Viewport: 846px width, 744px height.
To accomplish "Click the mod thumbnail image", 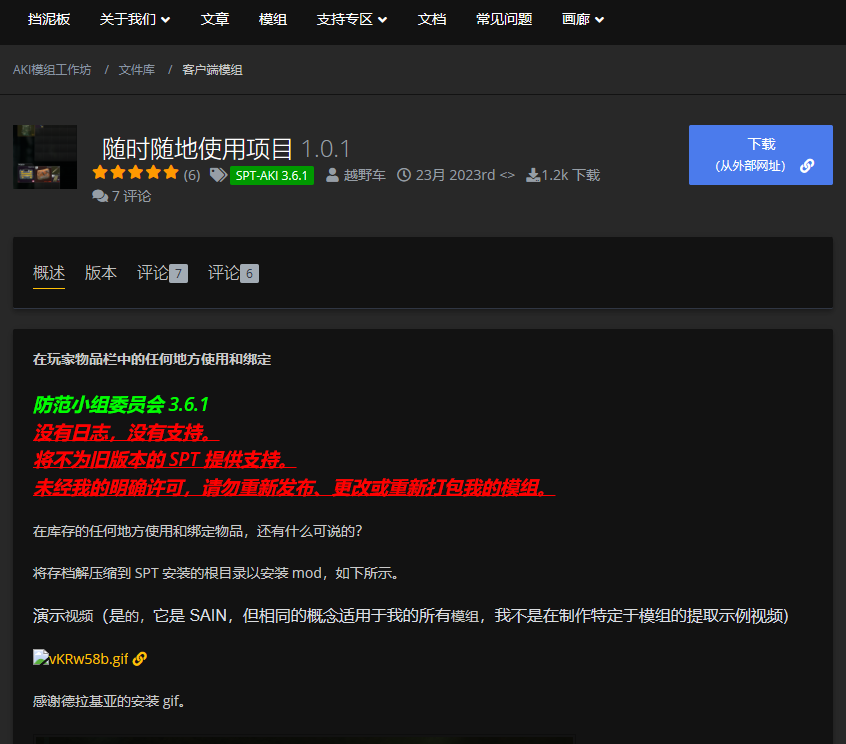I will (45, 157).
